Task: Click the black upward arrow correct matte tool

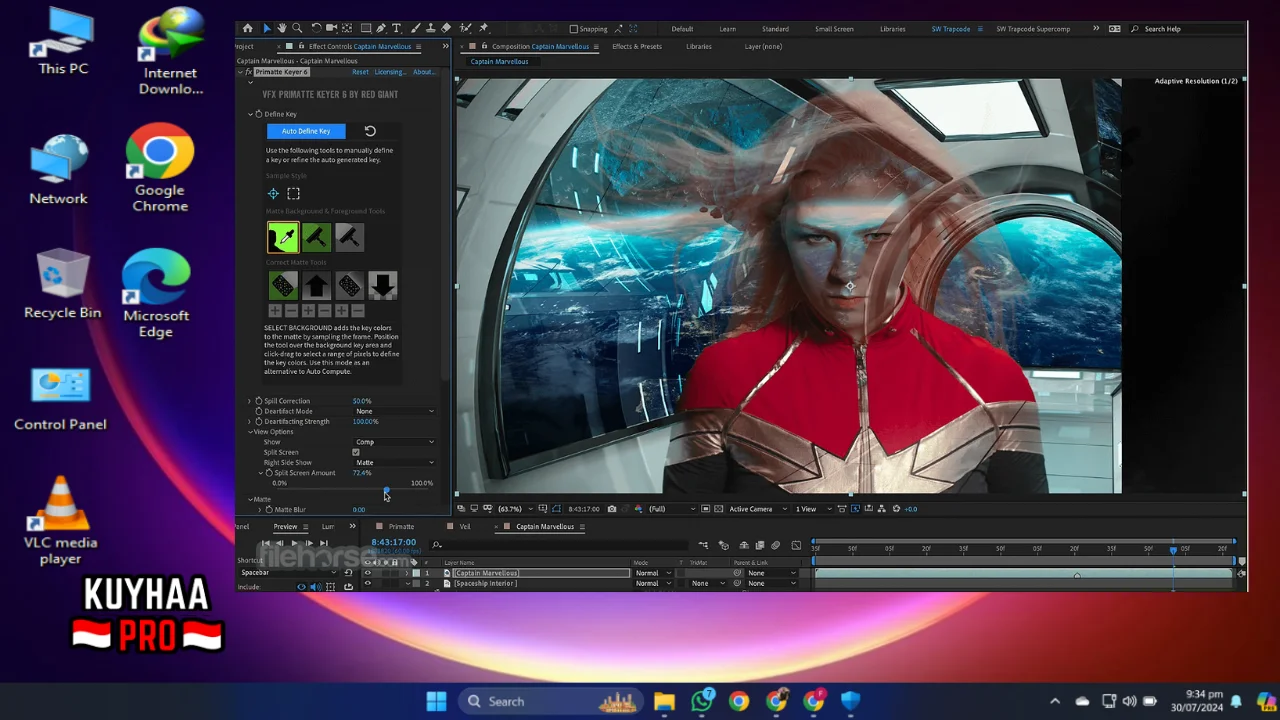Action: click(316, 286)
